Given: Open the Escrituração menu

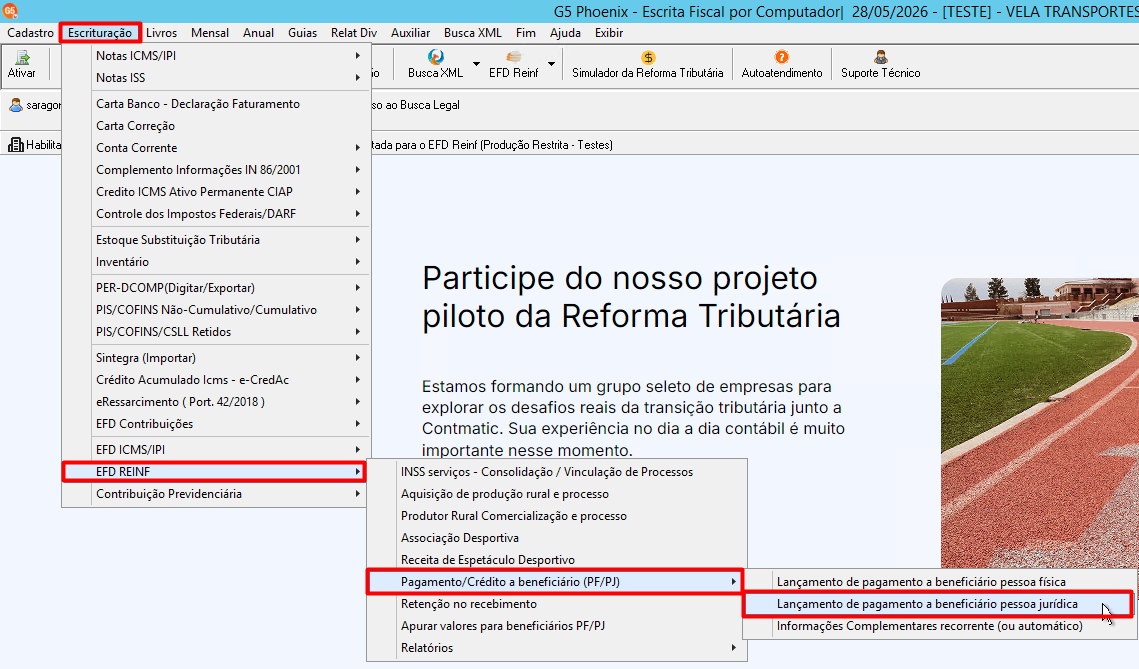Looking at the screenshot, I should pos(100,33).
